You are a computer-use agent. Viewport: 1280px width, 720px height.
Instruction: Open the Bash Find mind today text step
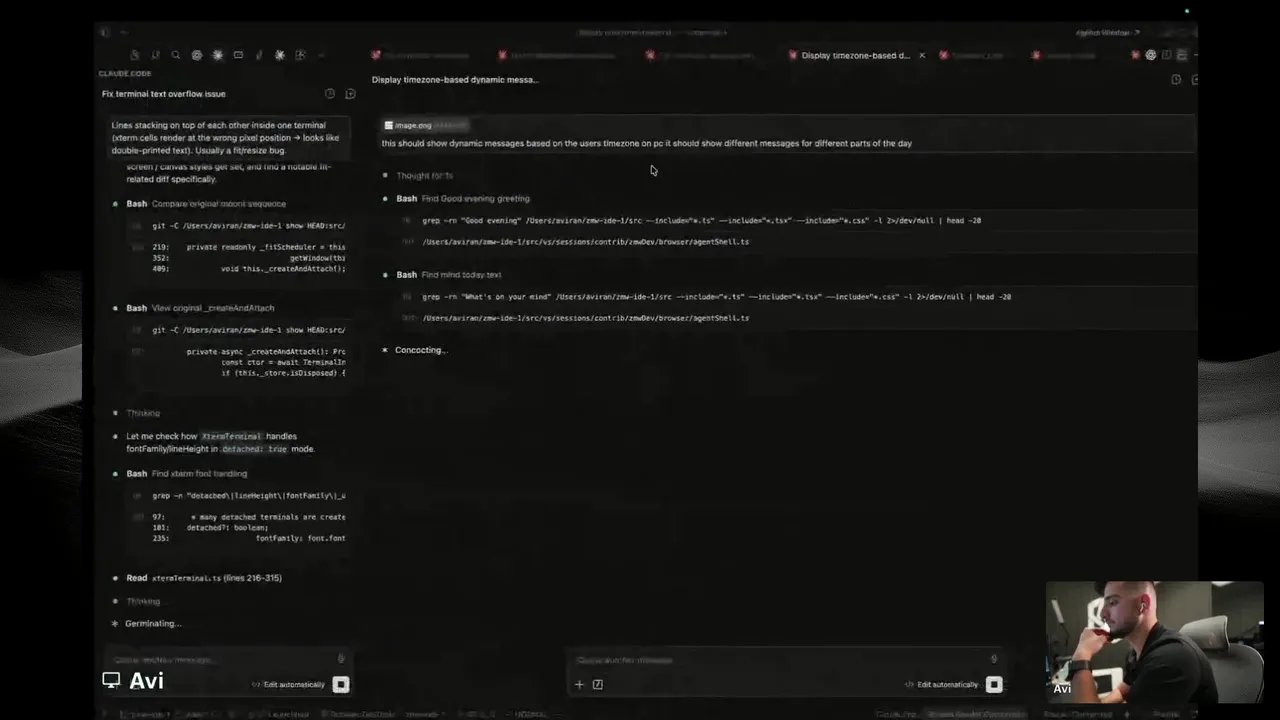click(x=449, y=275)
